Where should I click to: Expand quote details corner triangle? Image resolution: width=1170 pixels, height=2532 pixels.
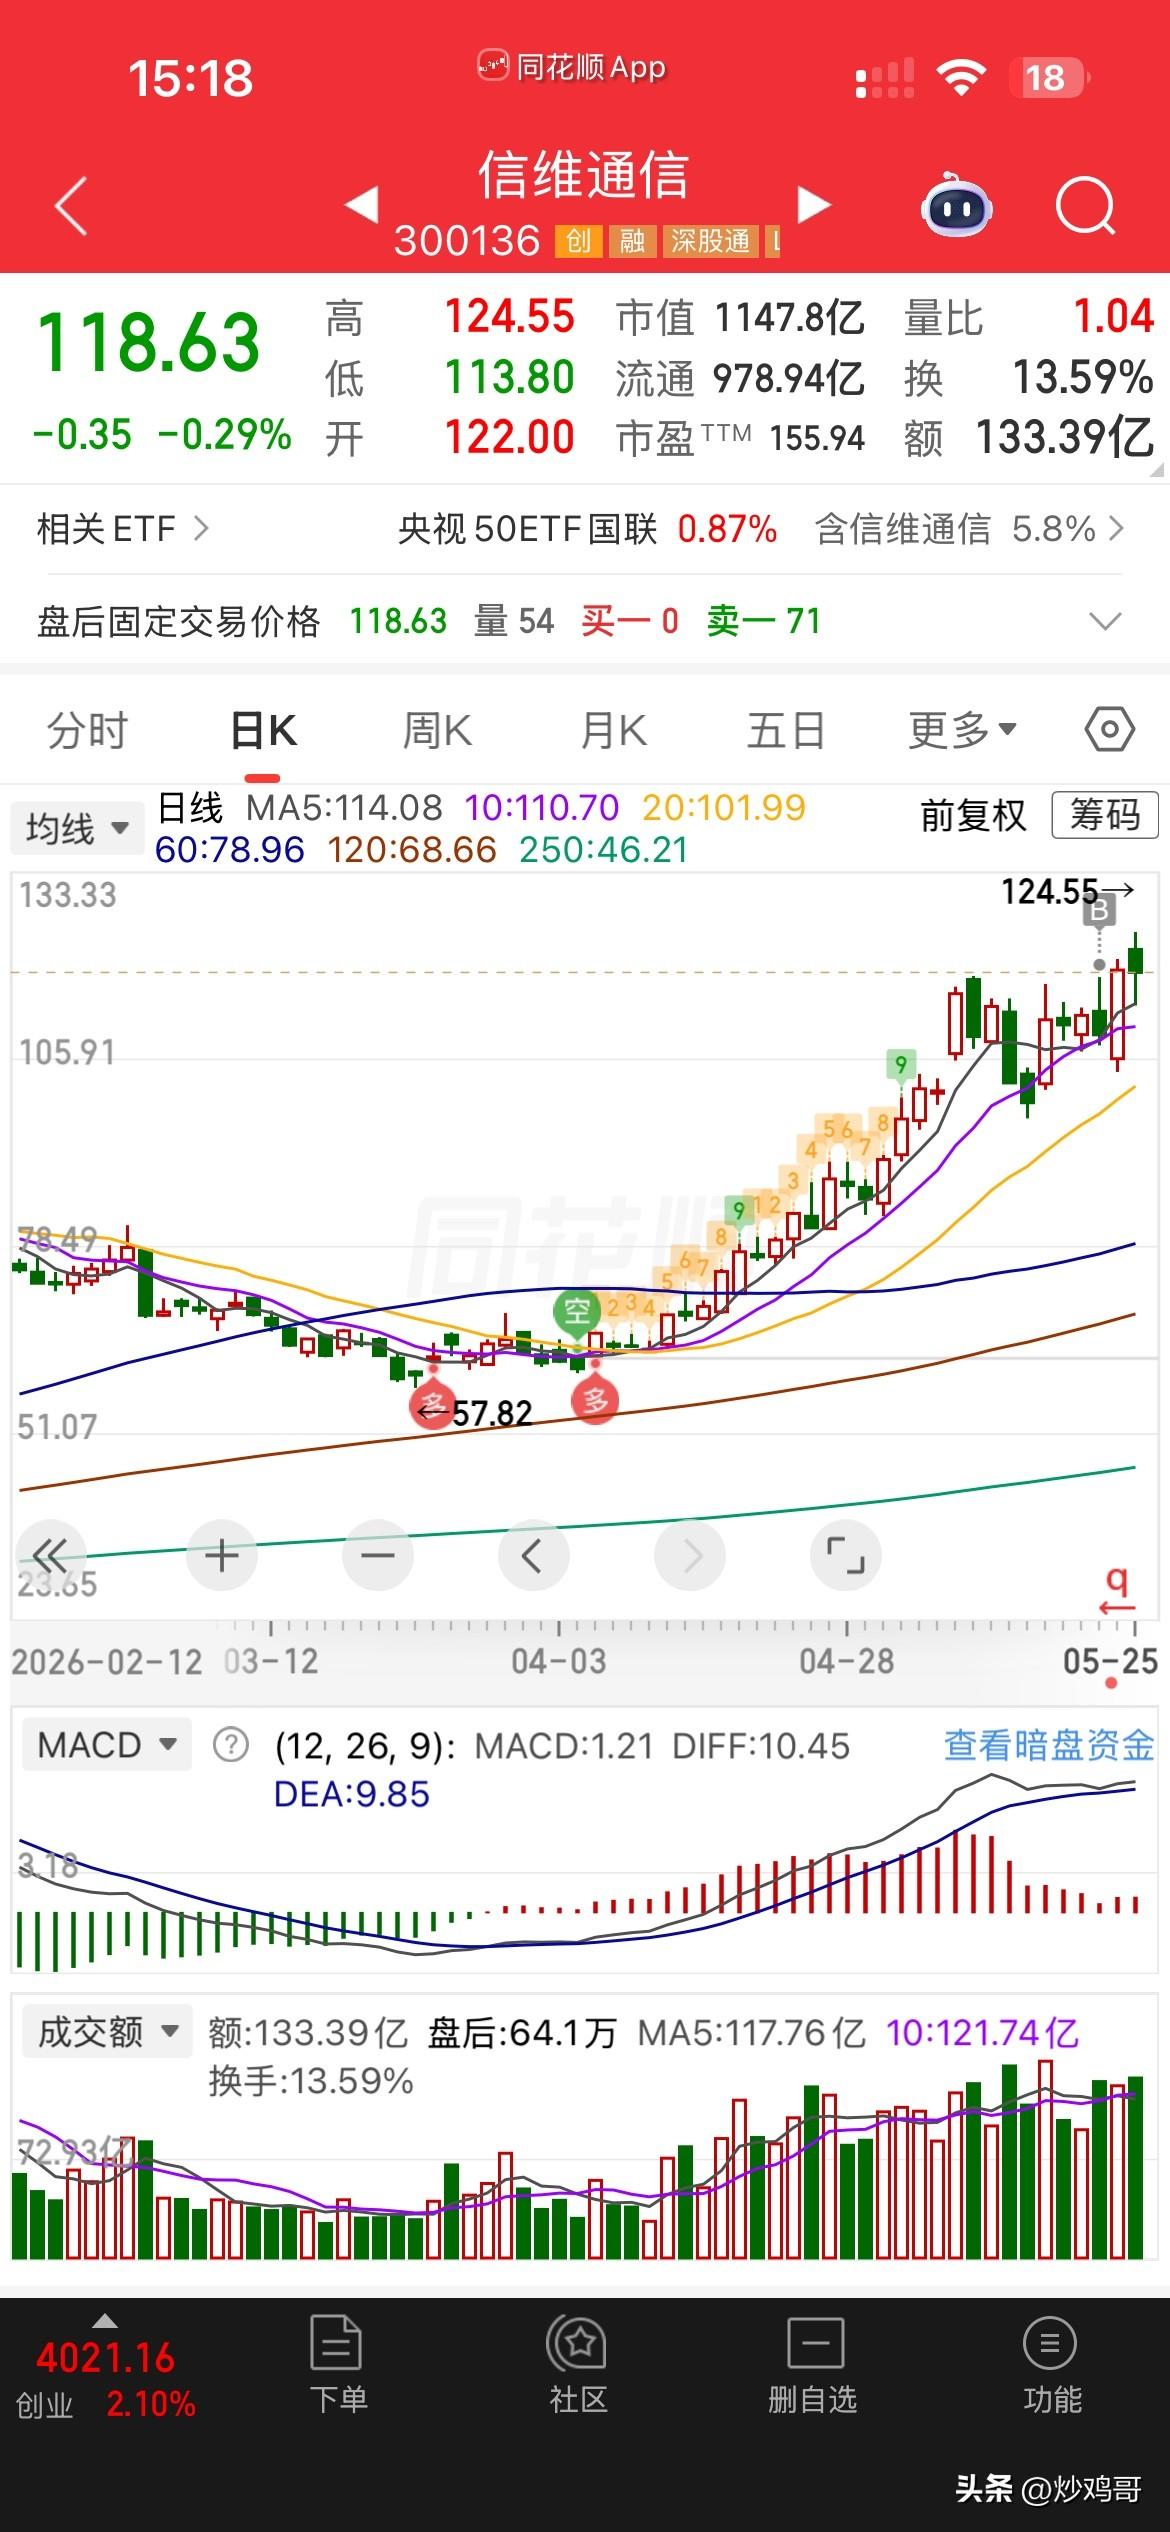point(1157,469)
